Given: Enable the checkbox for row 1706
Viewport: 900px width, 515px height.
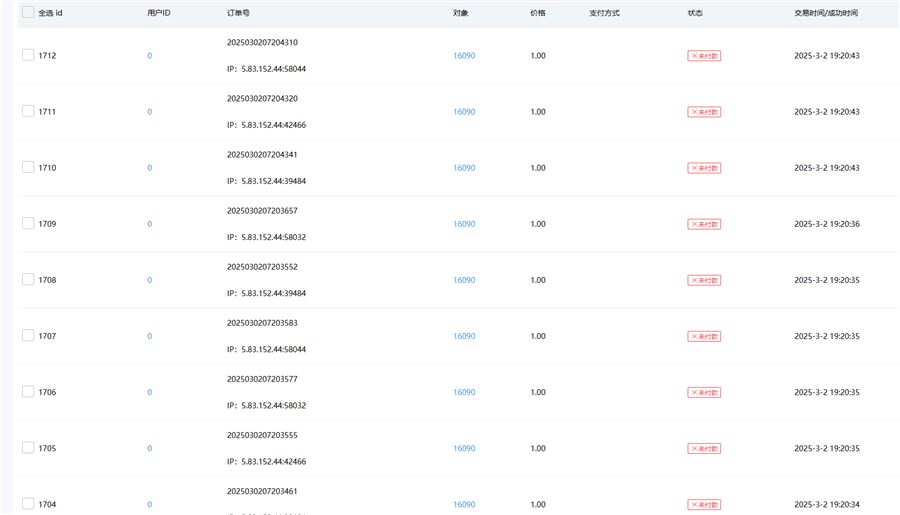Looking at the screenshot, I should click(x=28, y=391).
